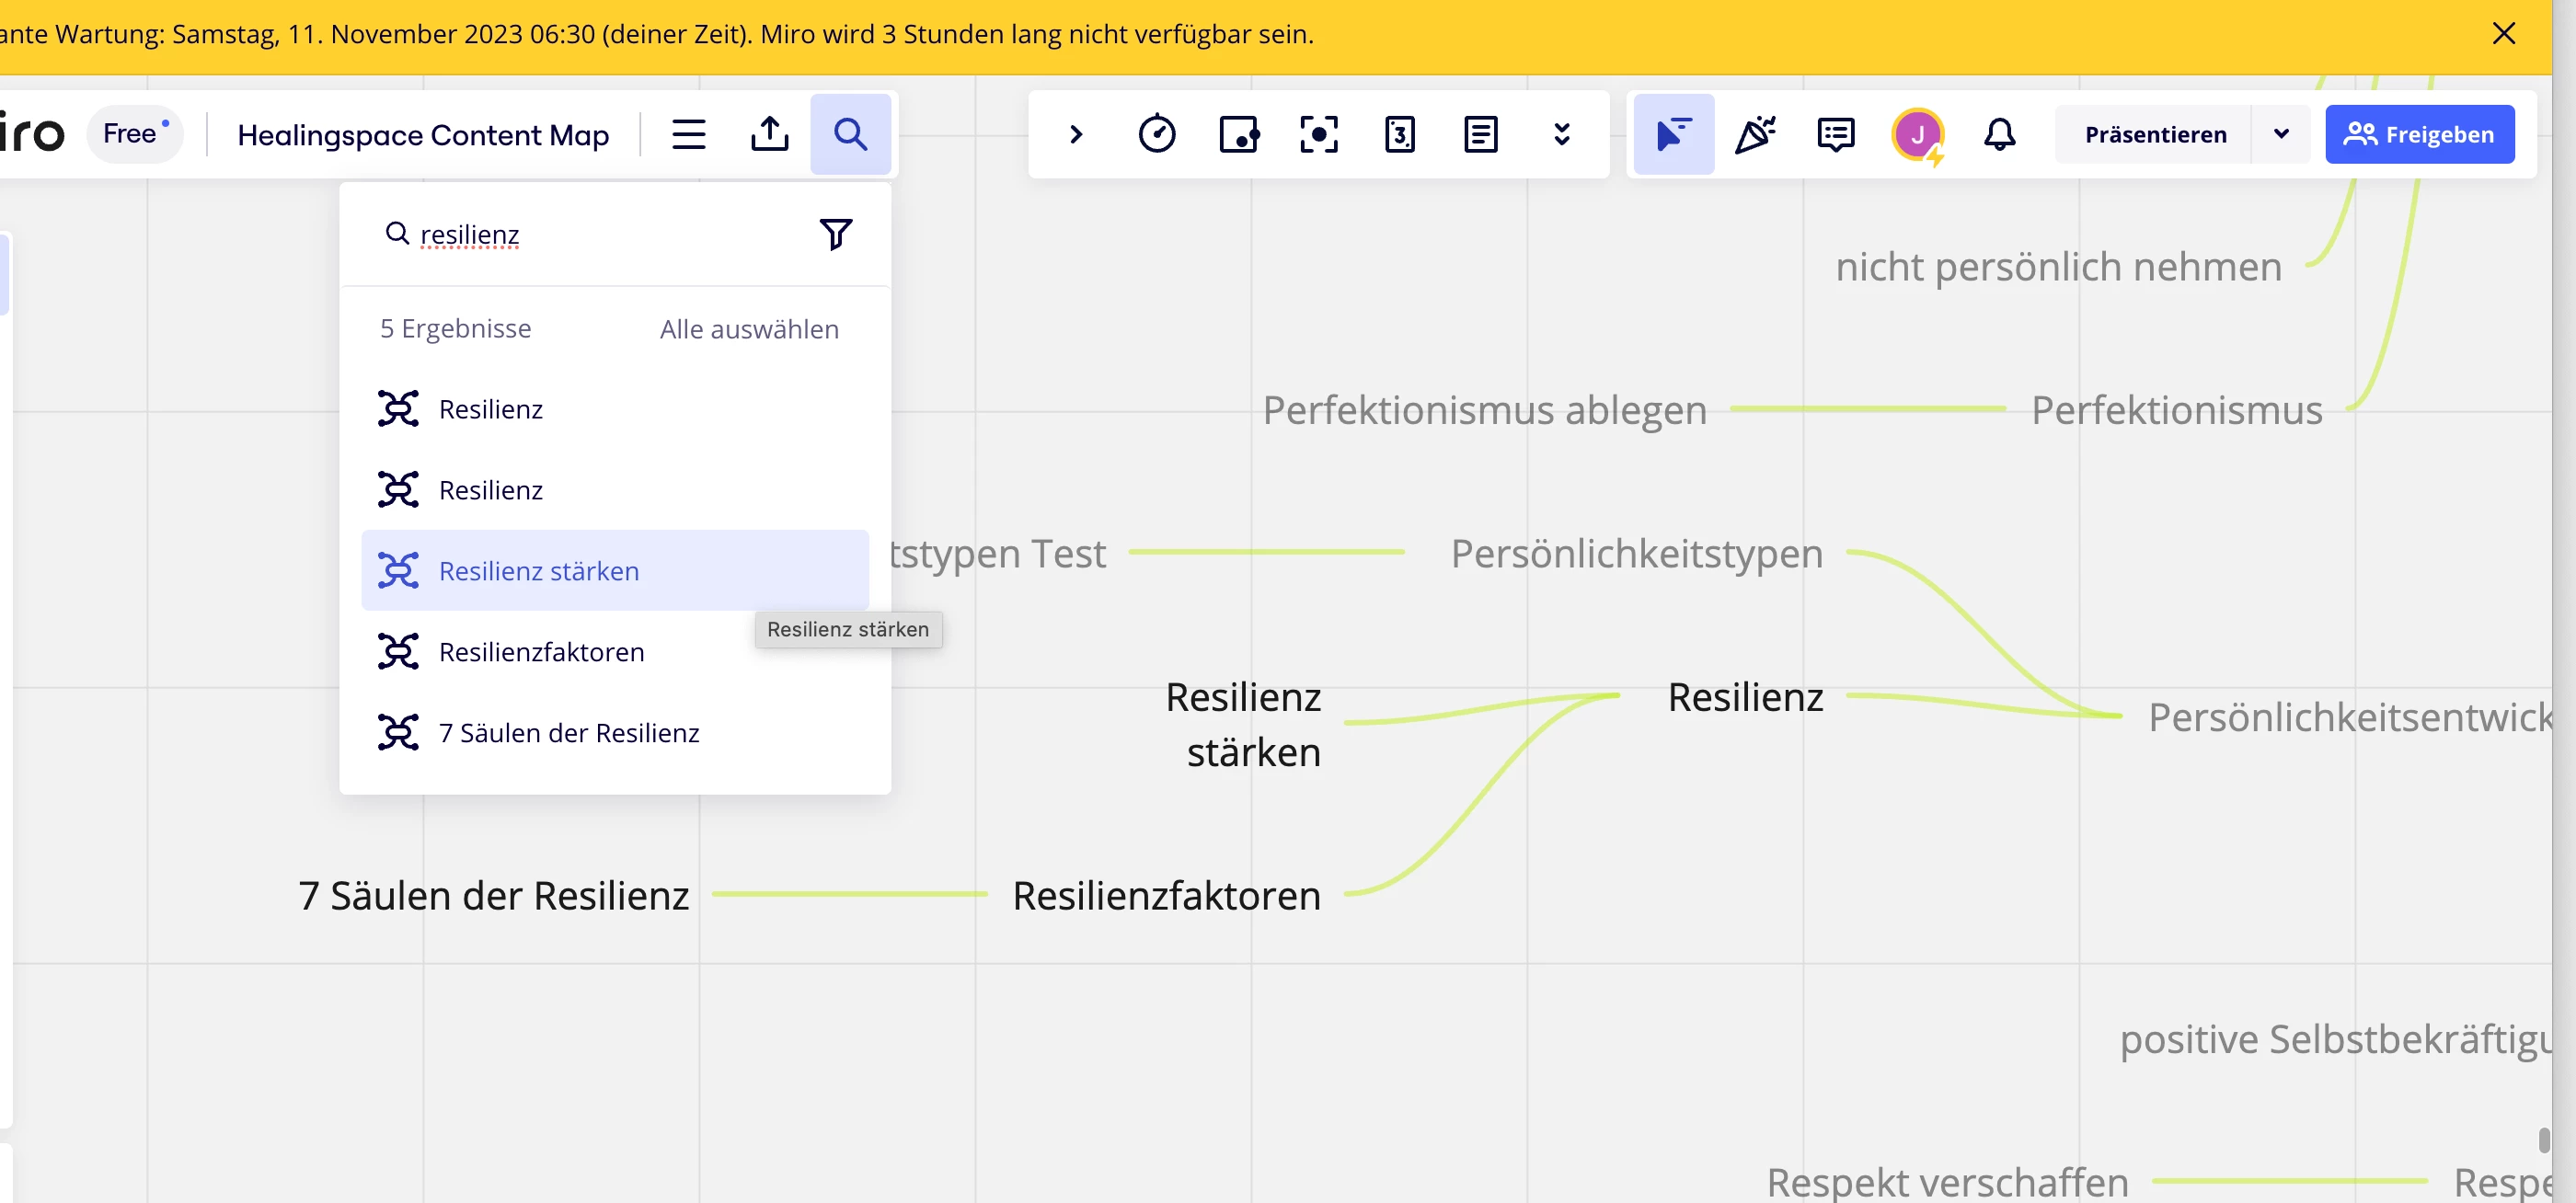Select the Persönlichkeitstypen node
The image size is (2576, 1203).
point(1637,553)
